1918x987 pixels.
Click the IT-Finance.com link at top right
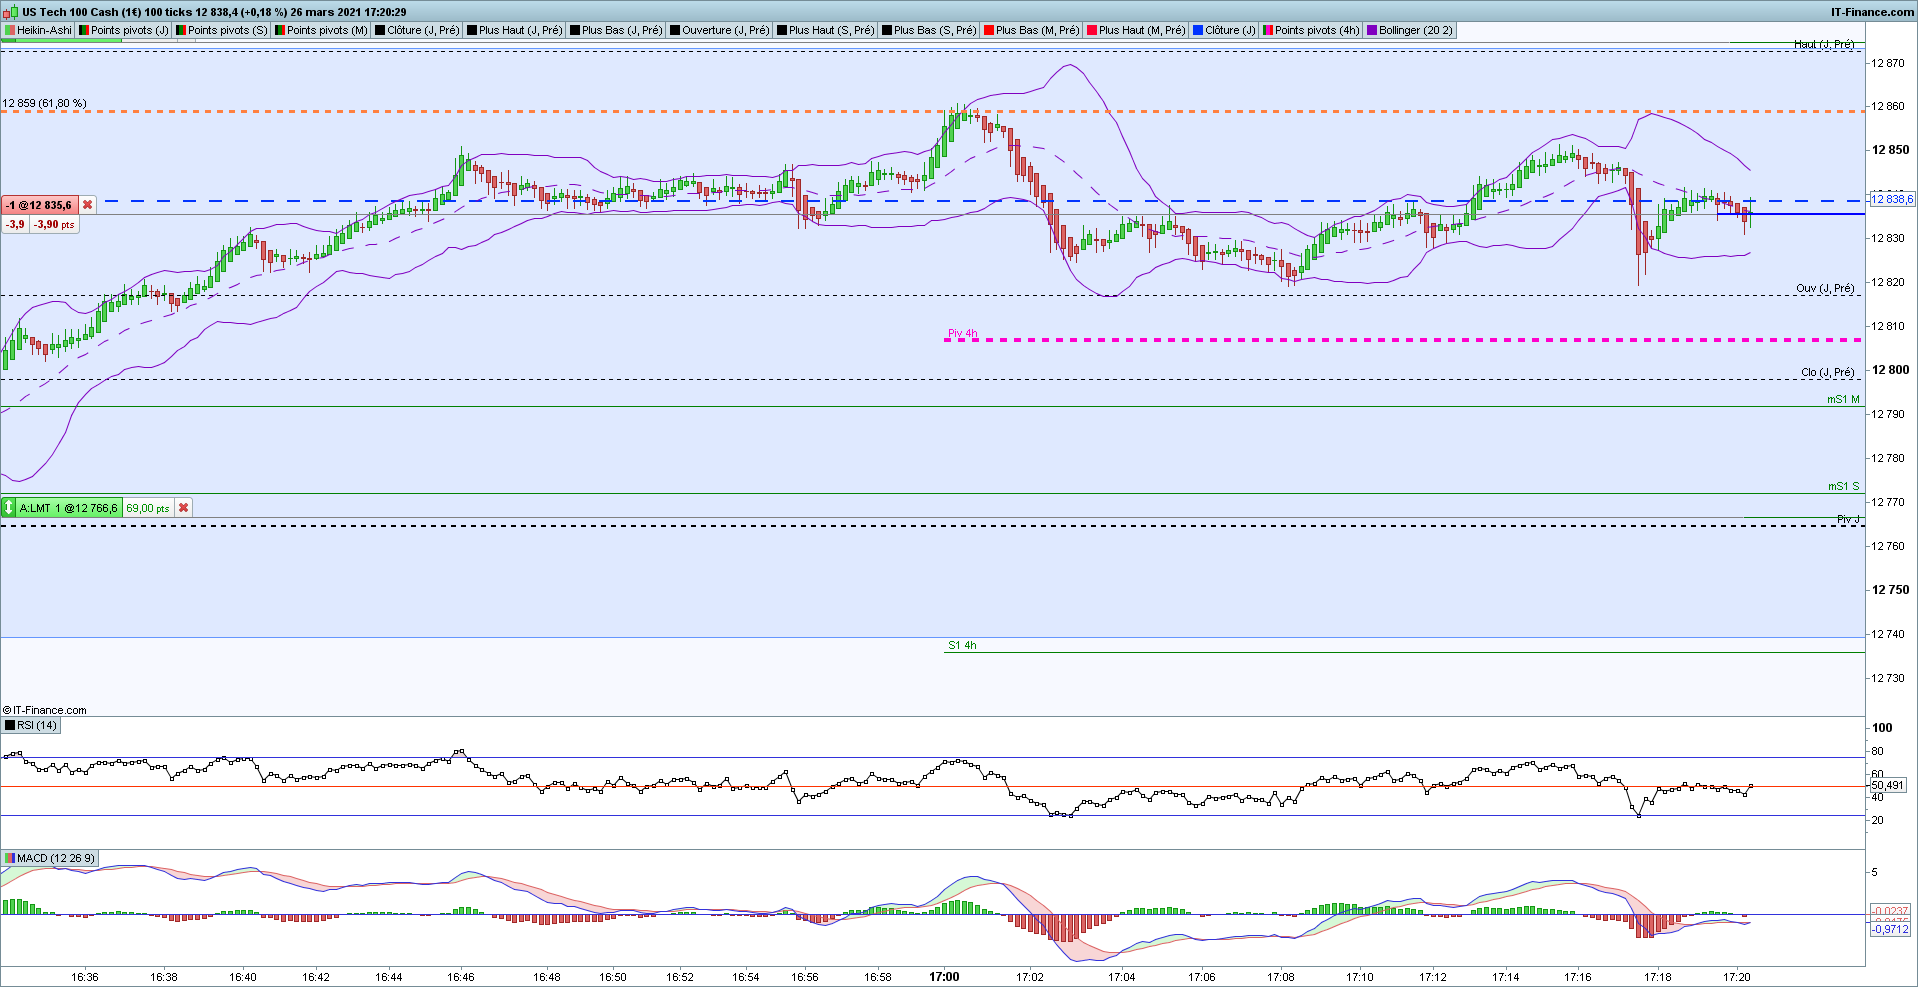[1872, 12]
